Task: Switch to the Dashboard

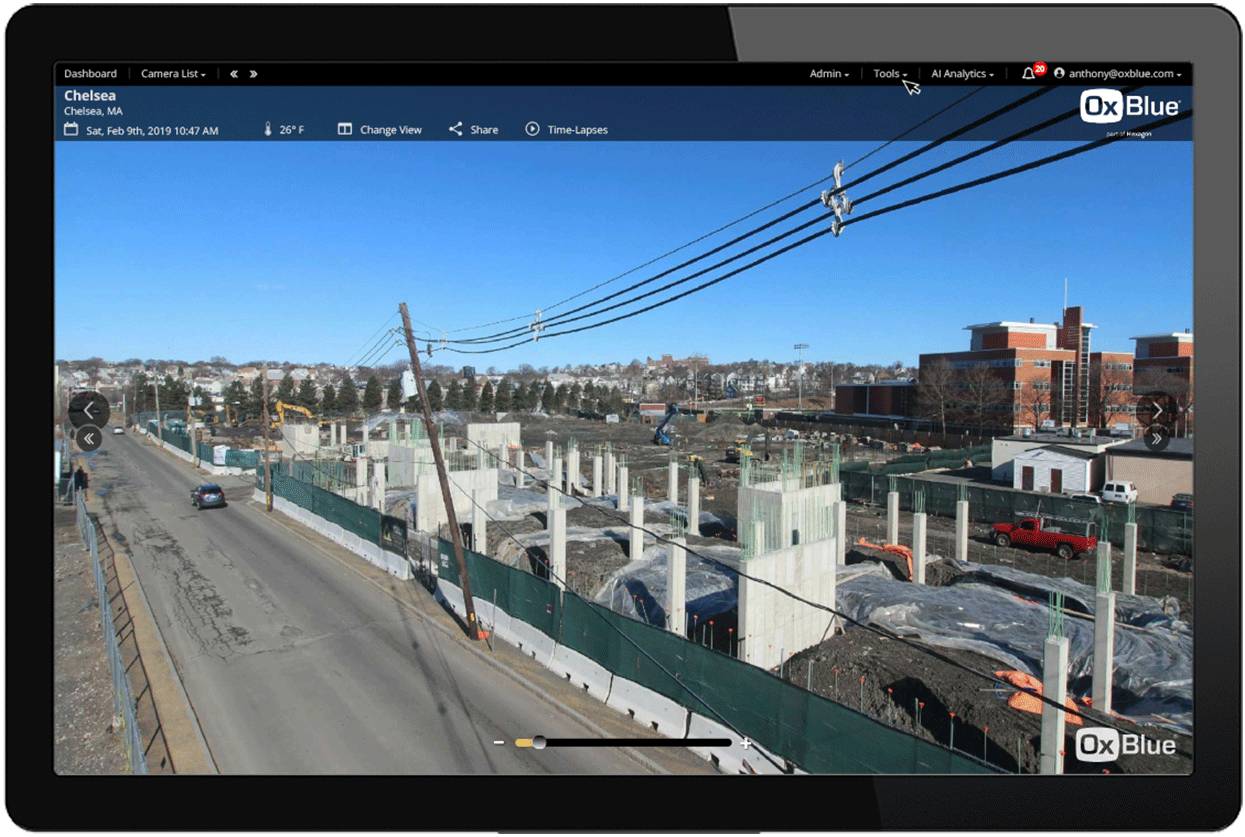Action: (x=90, y=73)
